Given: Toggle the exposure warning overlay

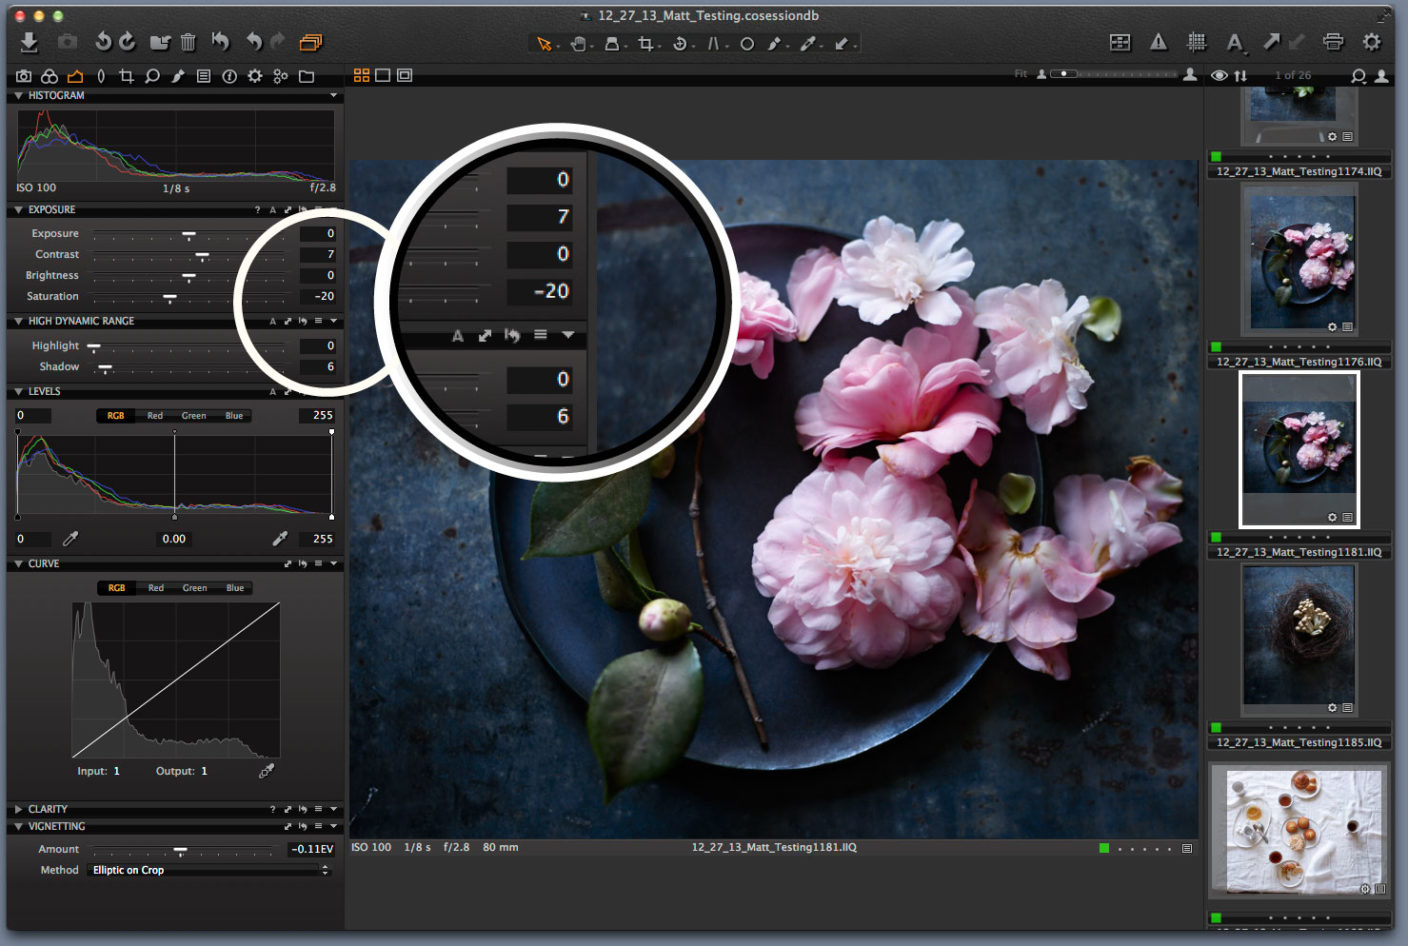Looking at the screenshot, I should pyautogui.click(x=1157, y=43).
